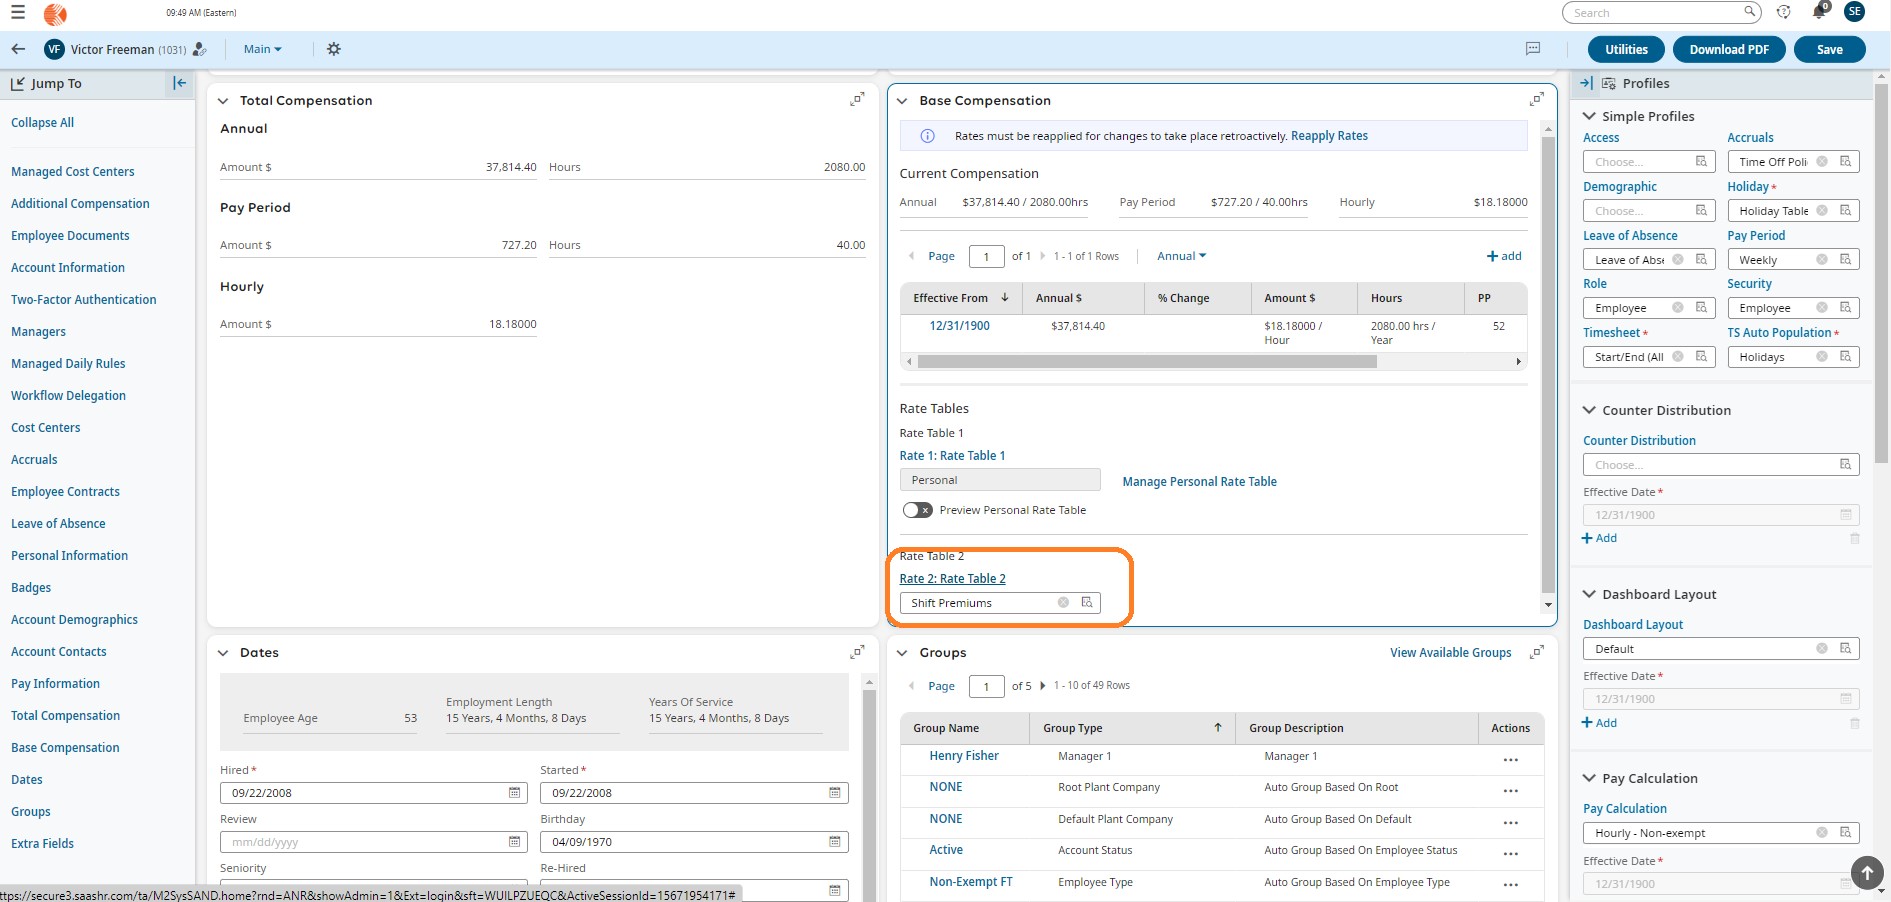Viewport: 1891px width, 902px height.
Task: Open the hamburger main menu
Action: tap(18, 13)
